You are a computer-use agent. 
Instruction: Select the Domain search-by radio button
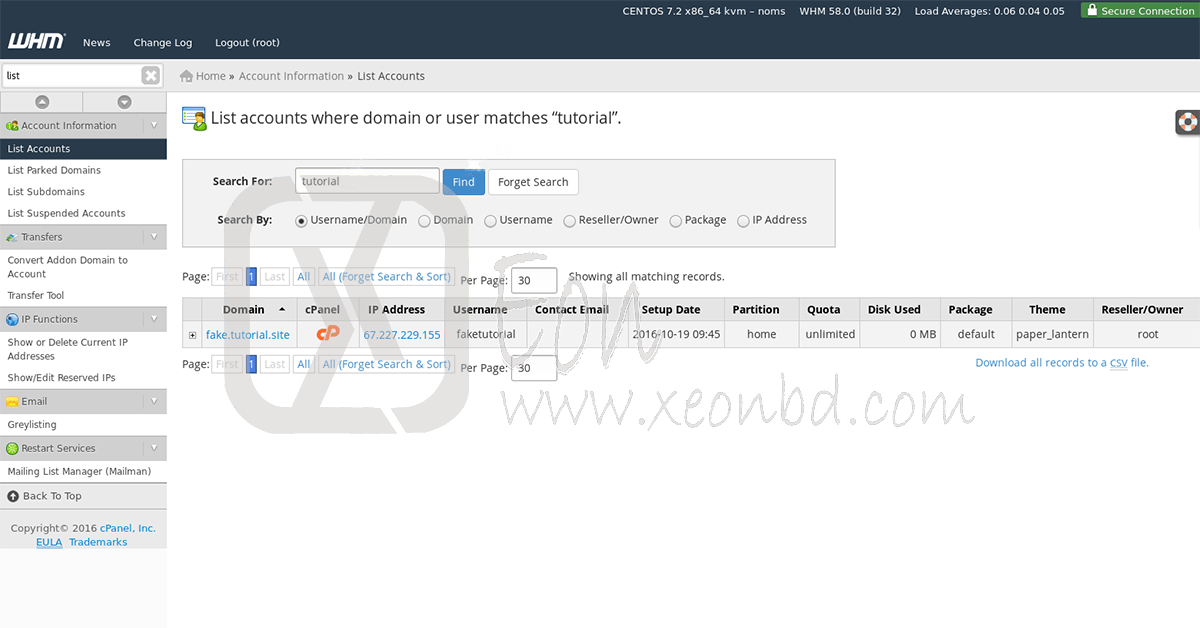tap(425, 221)
